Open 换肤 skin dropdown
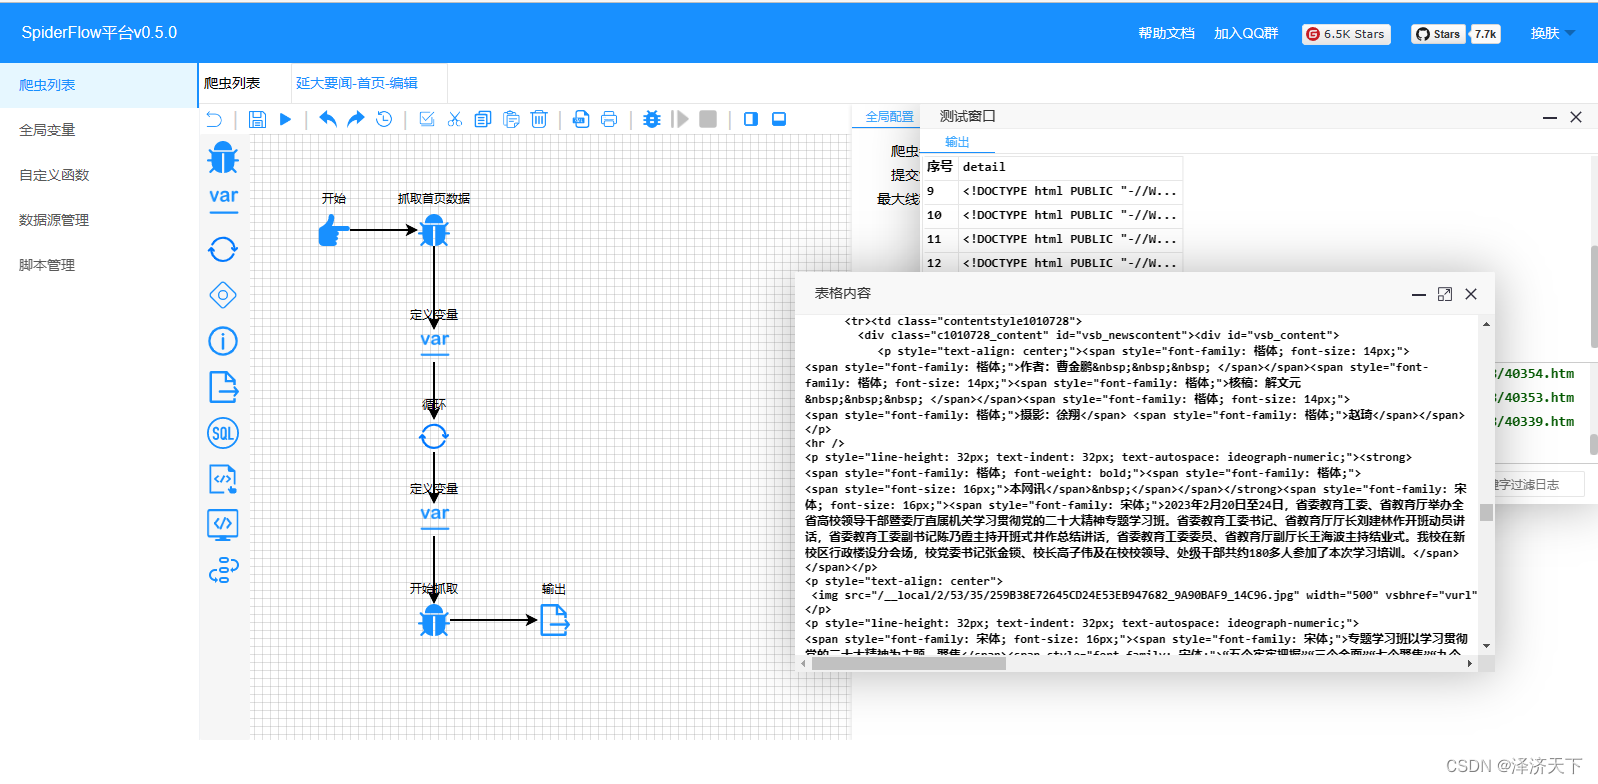Viewport: 1598px width, 784px height. pos(1552,33)
